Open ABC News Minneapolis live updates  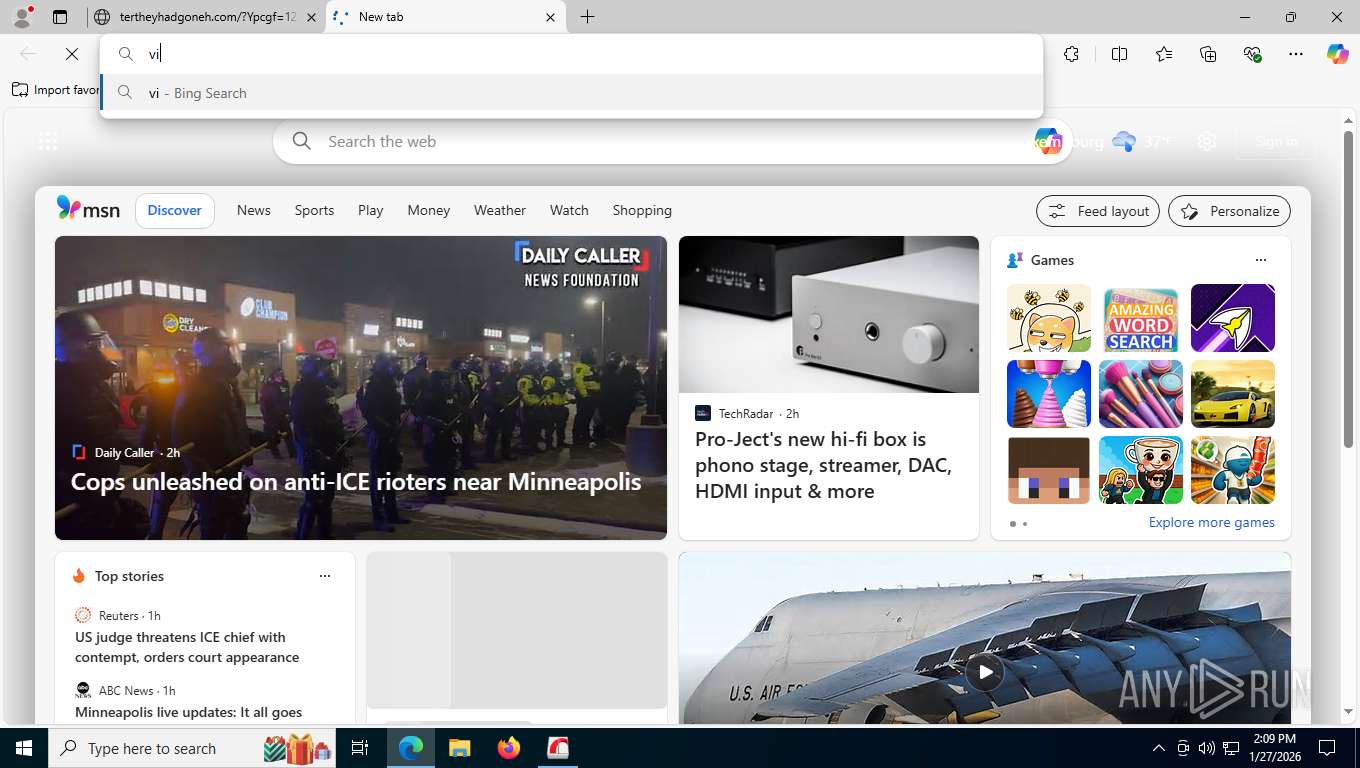(188, 712)
